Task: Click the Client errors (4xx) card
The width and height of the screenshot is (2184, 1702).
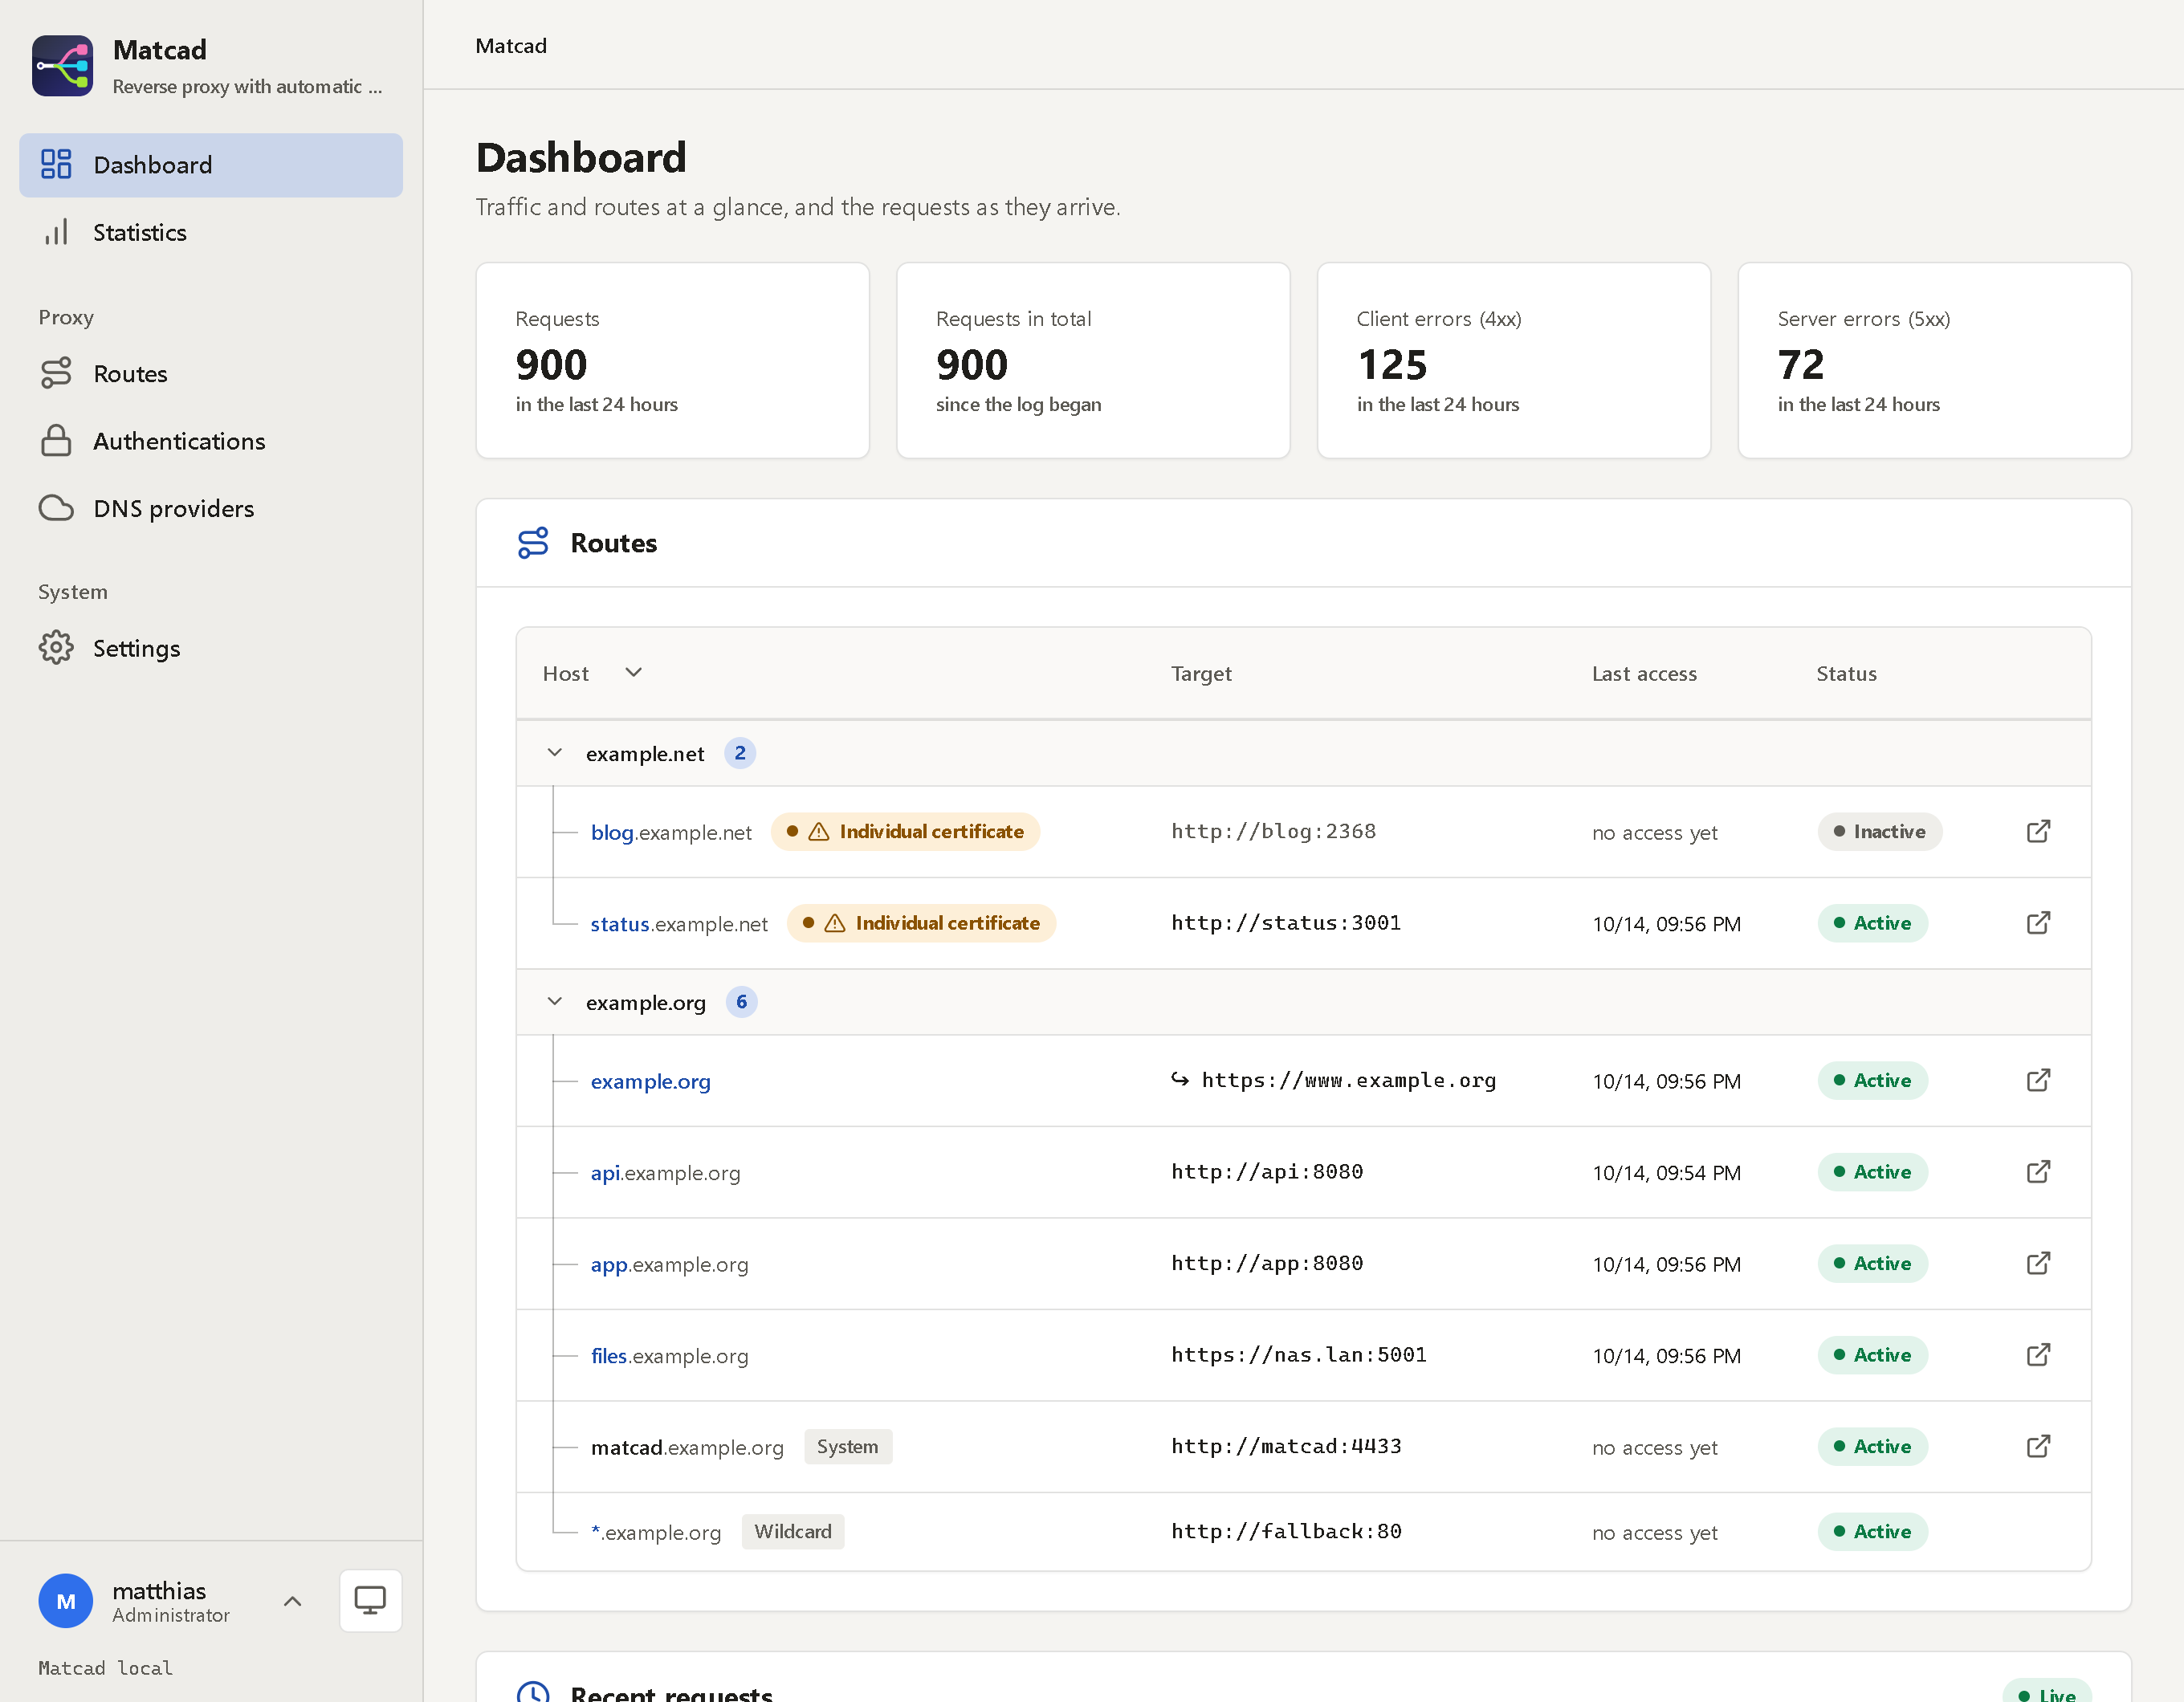Action: tap(1513, 360)
